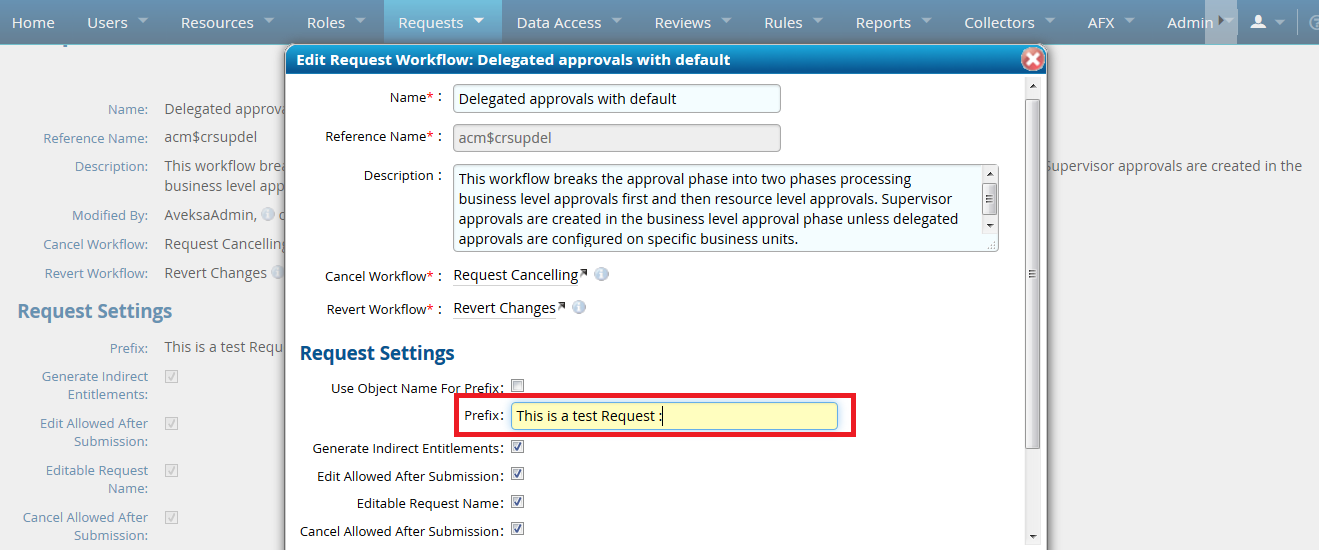Toggle Cancel Allowed After Submission in dialog
Image resolution: width=1323 pixels, height=550 pixels.
517,529
